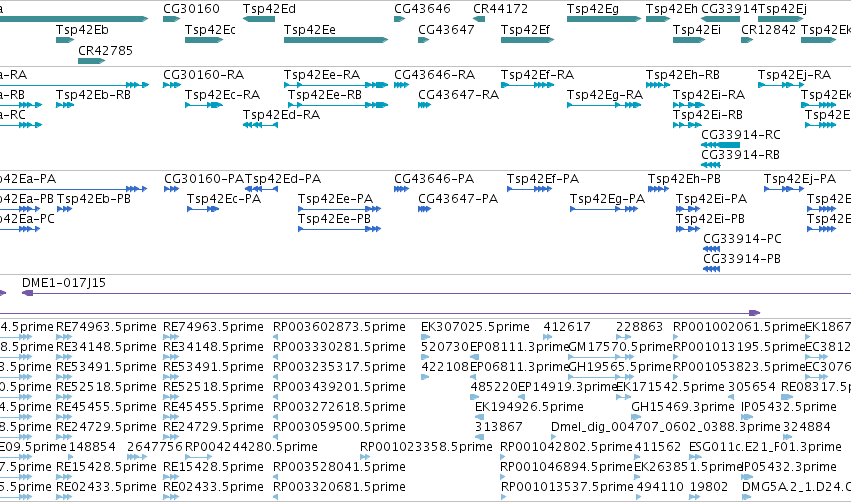The image size is (851, 502).
Task: Click the Tsp42Eb gene label
Action: click(x=82, y=30)
